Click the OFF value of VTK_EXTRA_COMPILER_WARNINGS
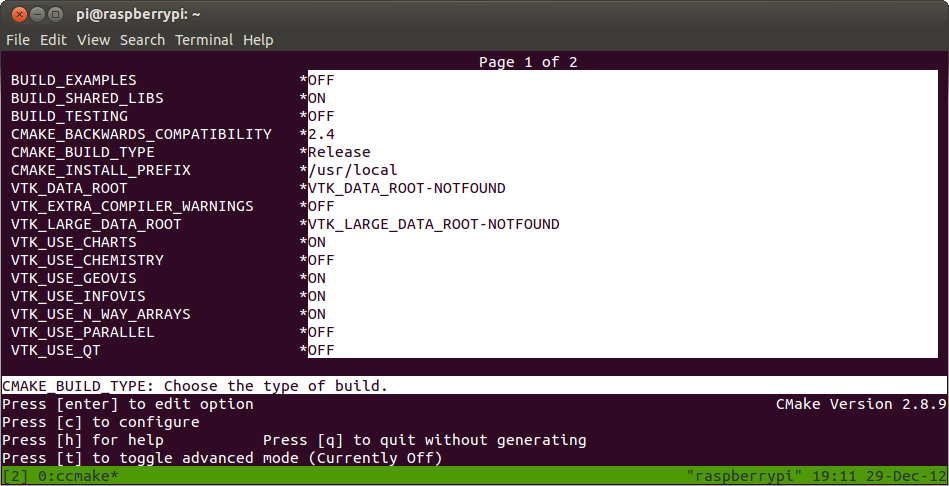949x486 pixels. pyautogui.click(x=321, y=206)
